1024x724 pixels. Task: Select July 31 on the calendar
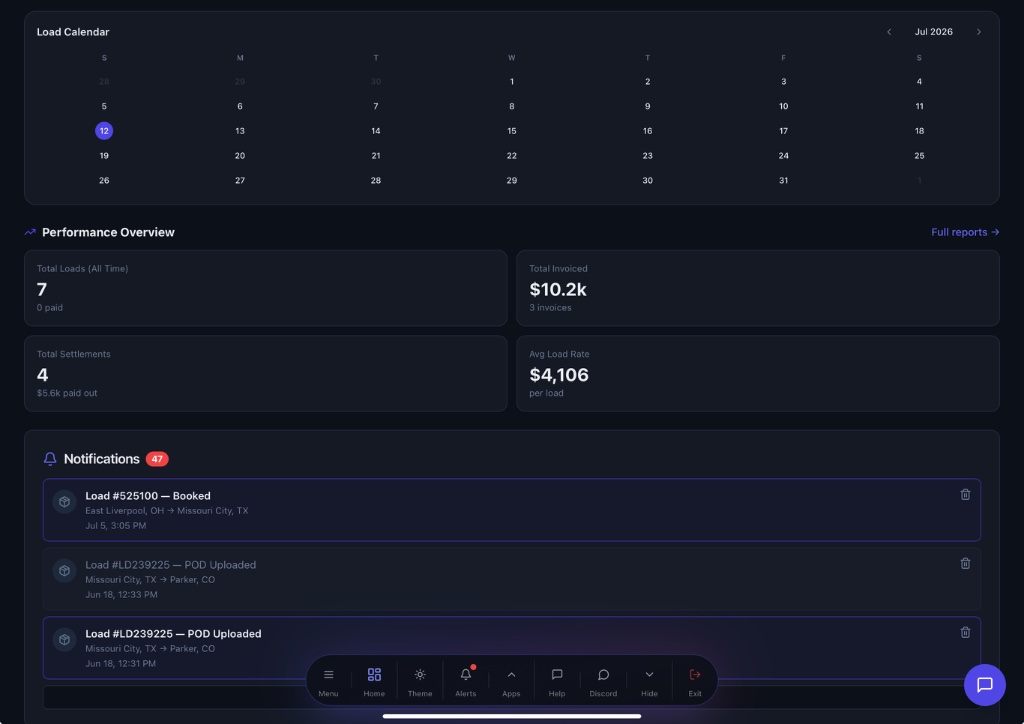[783, 180]
